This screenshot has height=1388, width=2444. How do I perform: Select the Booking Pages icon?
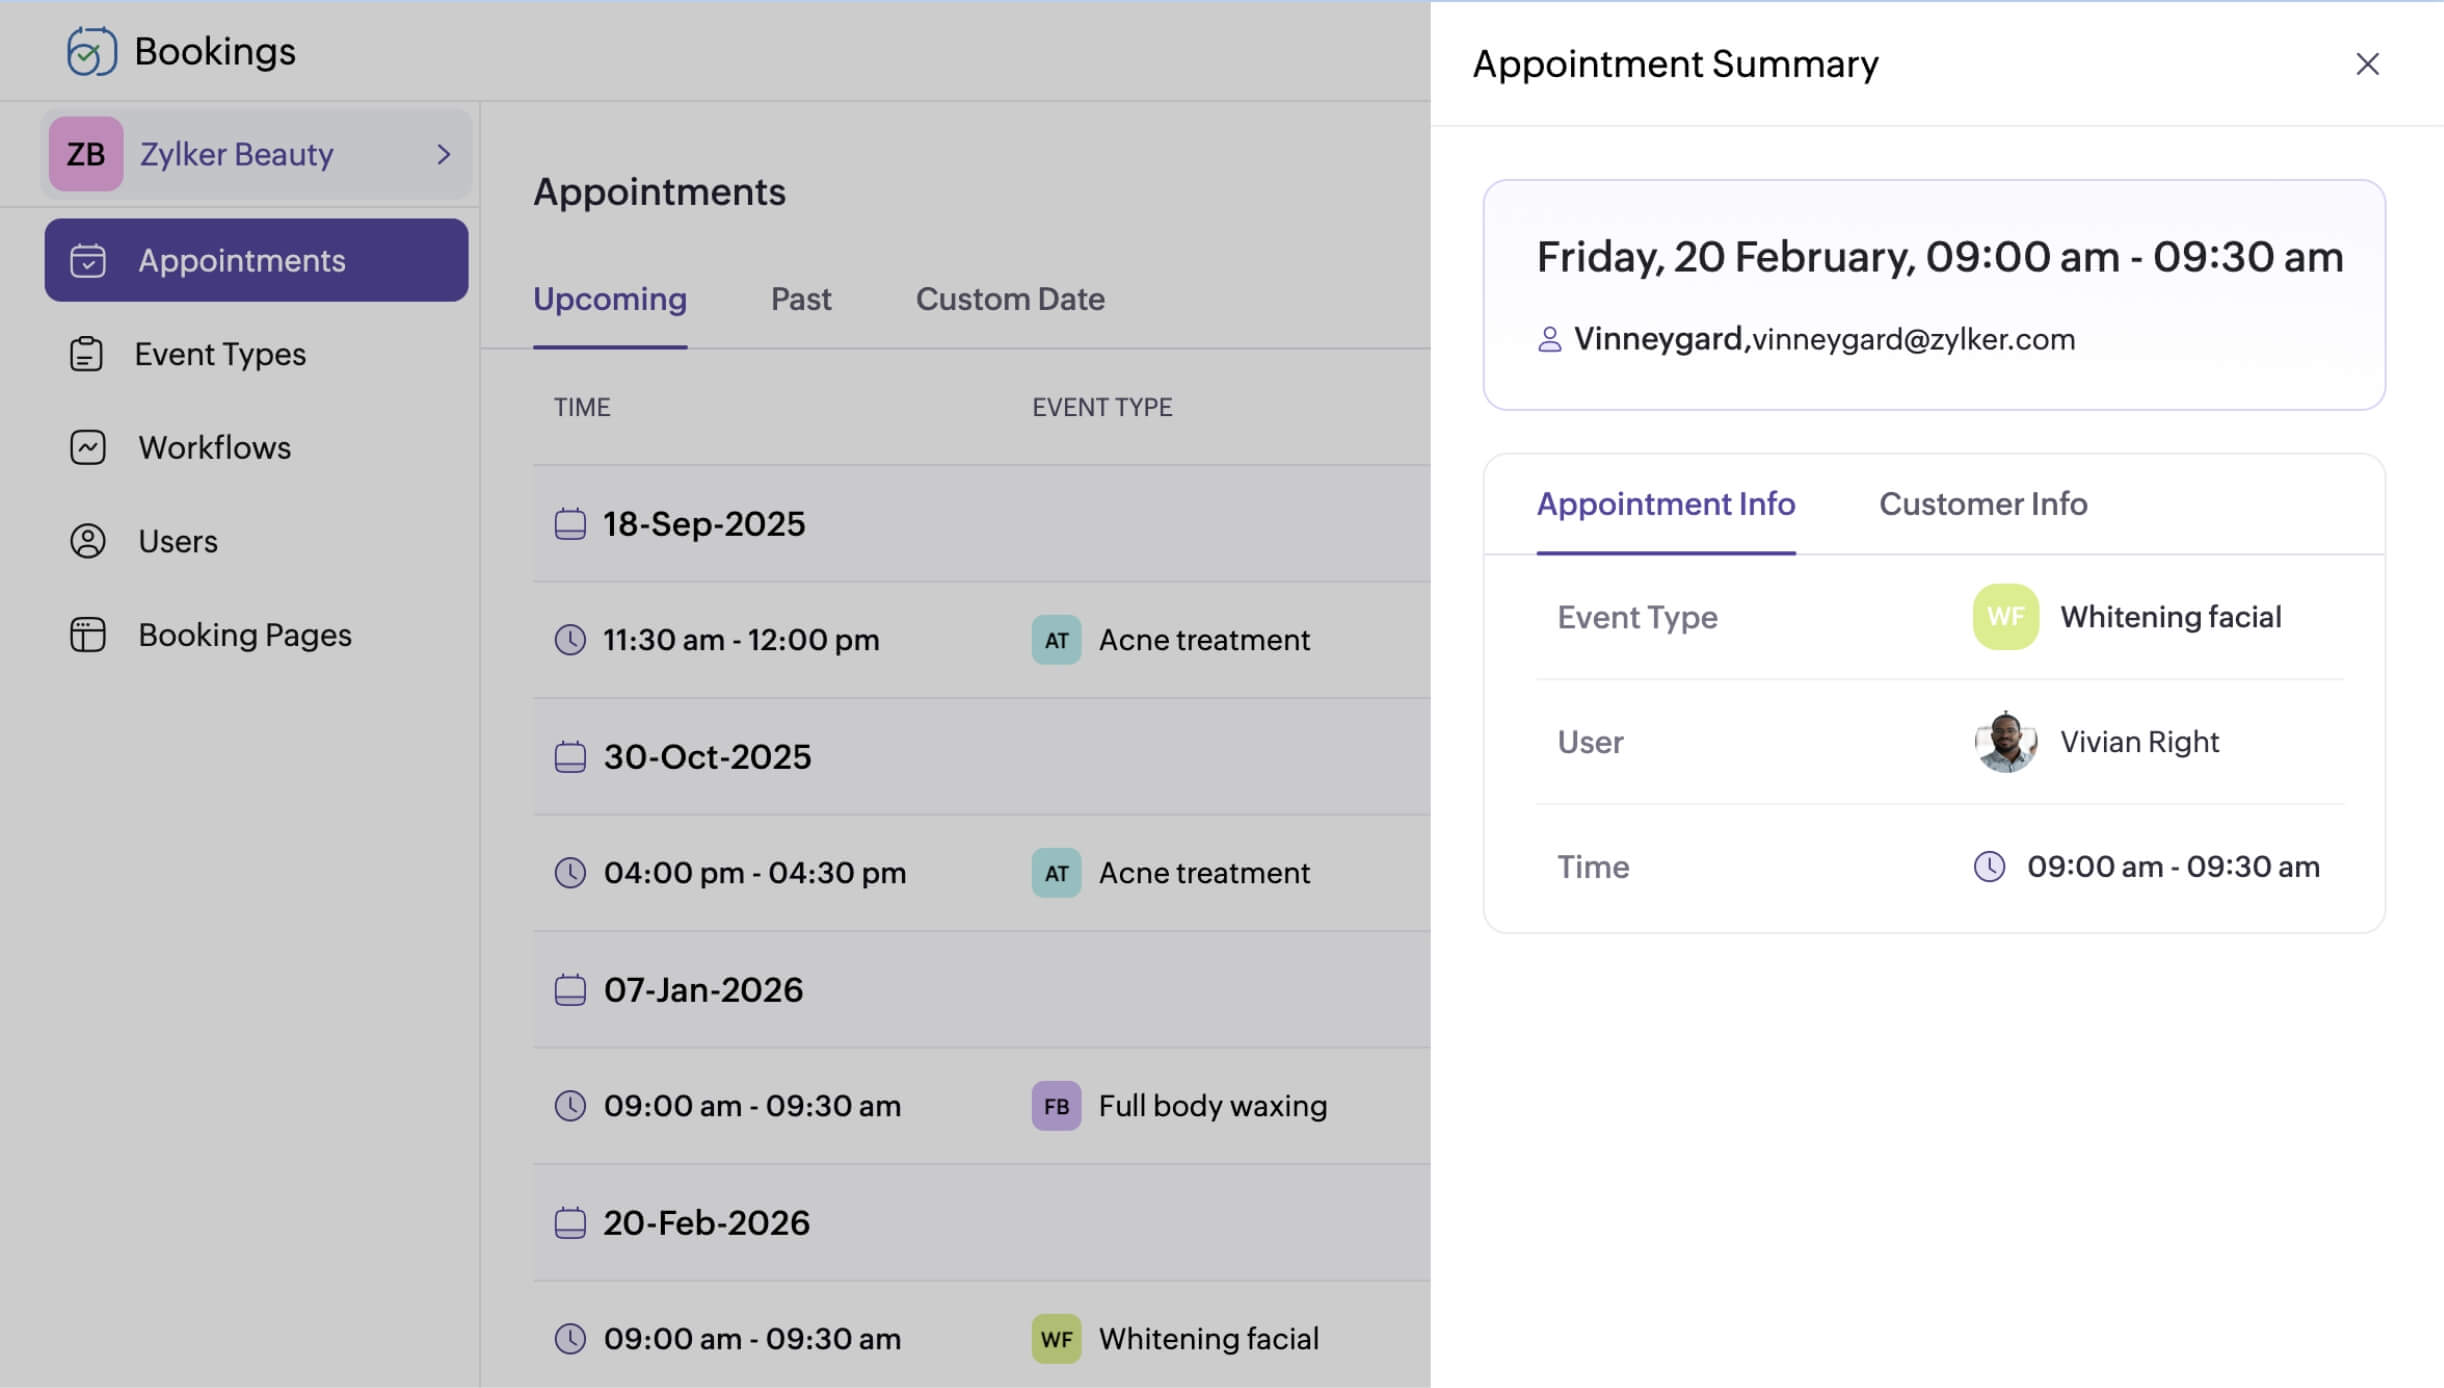(x=87, y=634)
